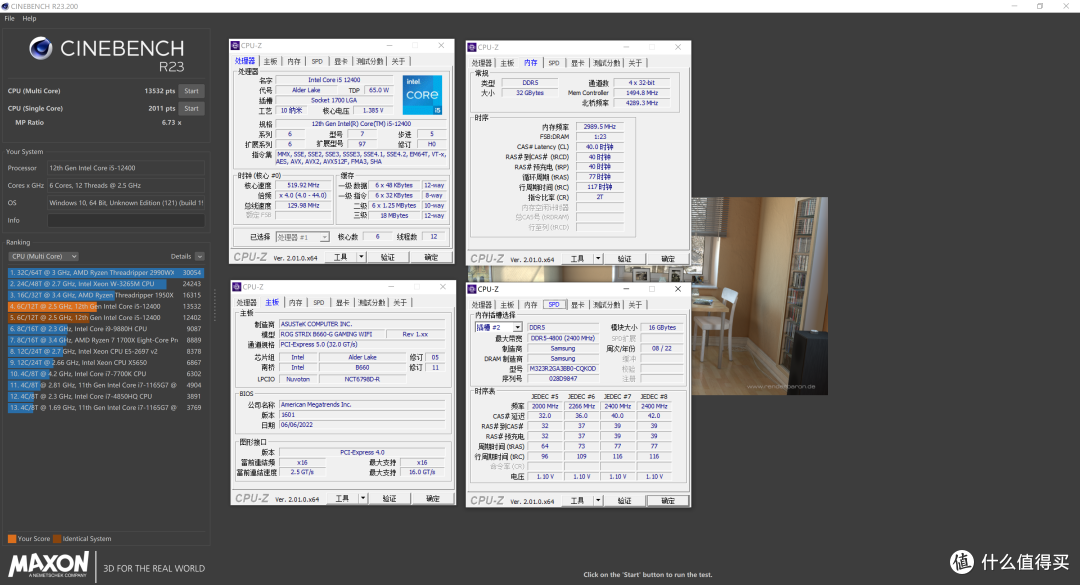Select ranking row 2 Xeon W-3265M
This screenshot has width=1080, height=585.
[x=105, y=284]
